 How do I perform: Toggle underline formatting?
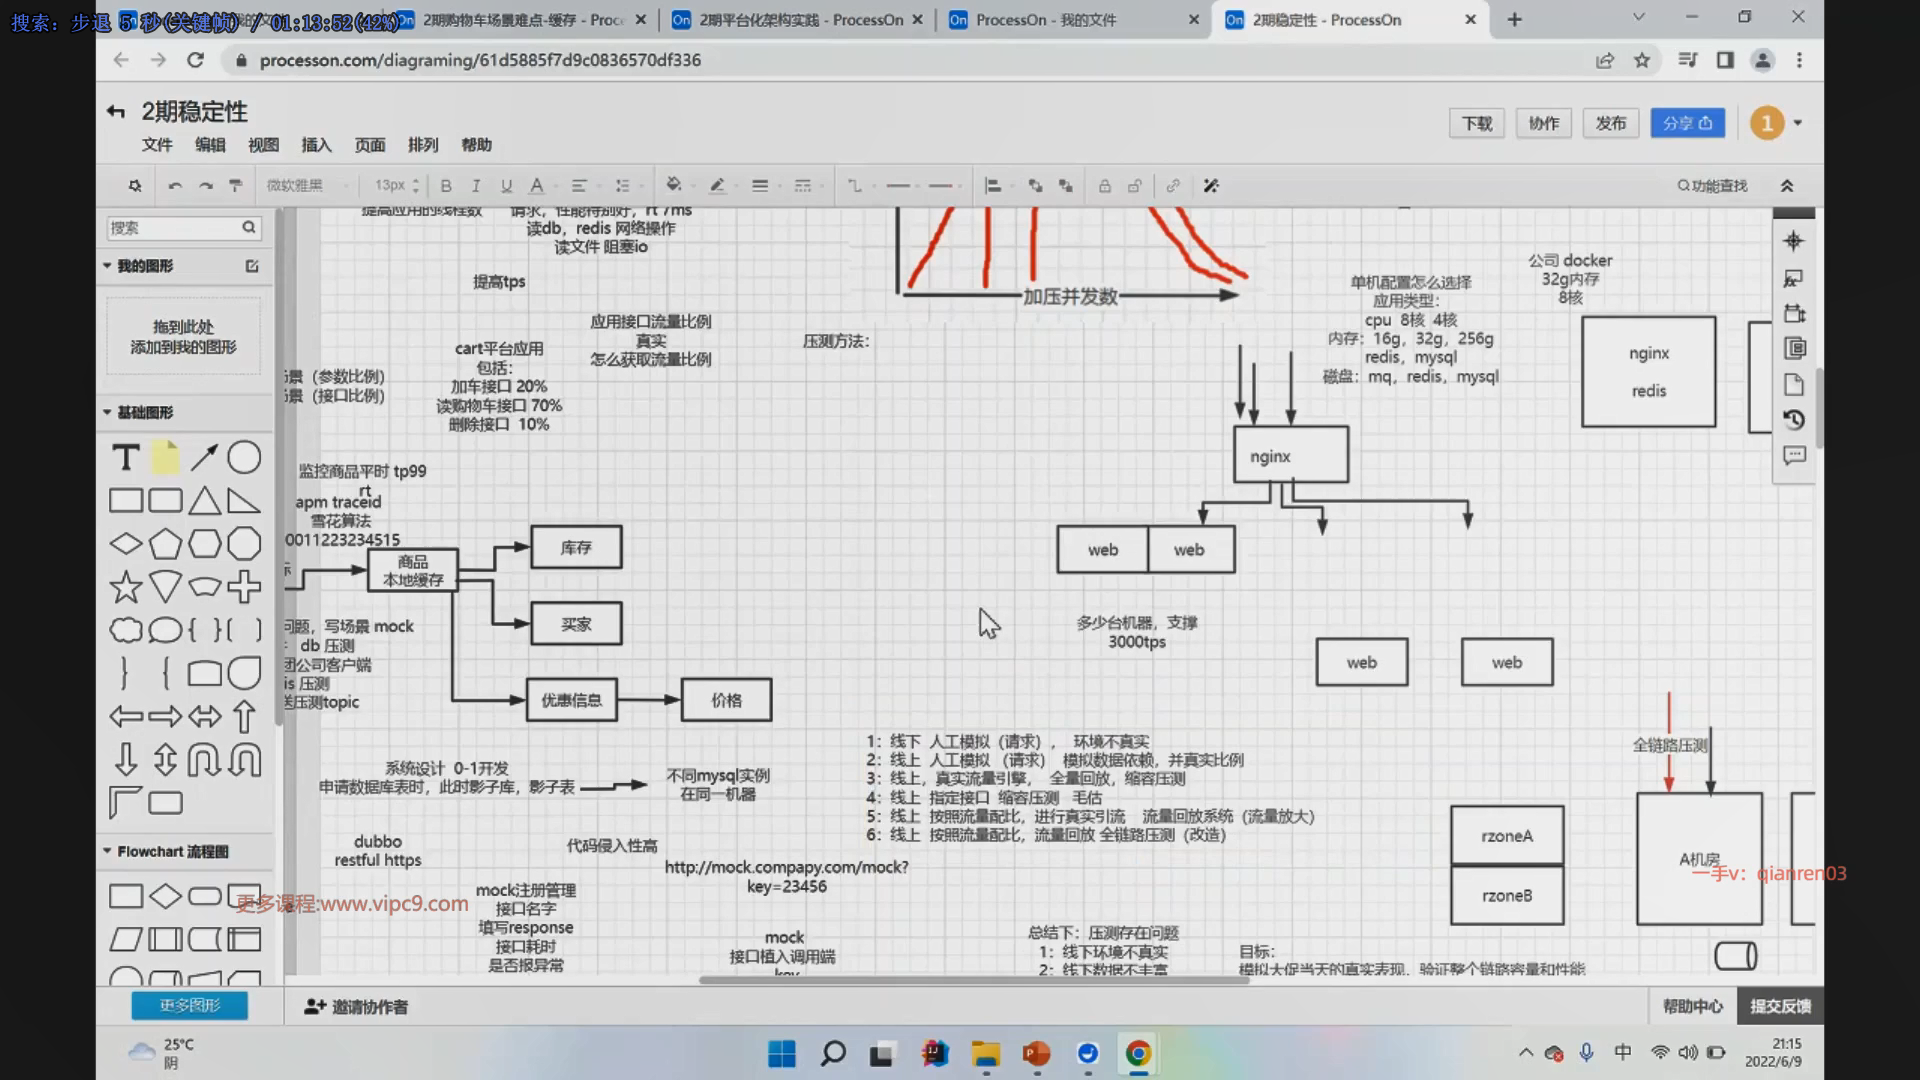coord(506,186)
